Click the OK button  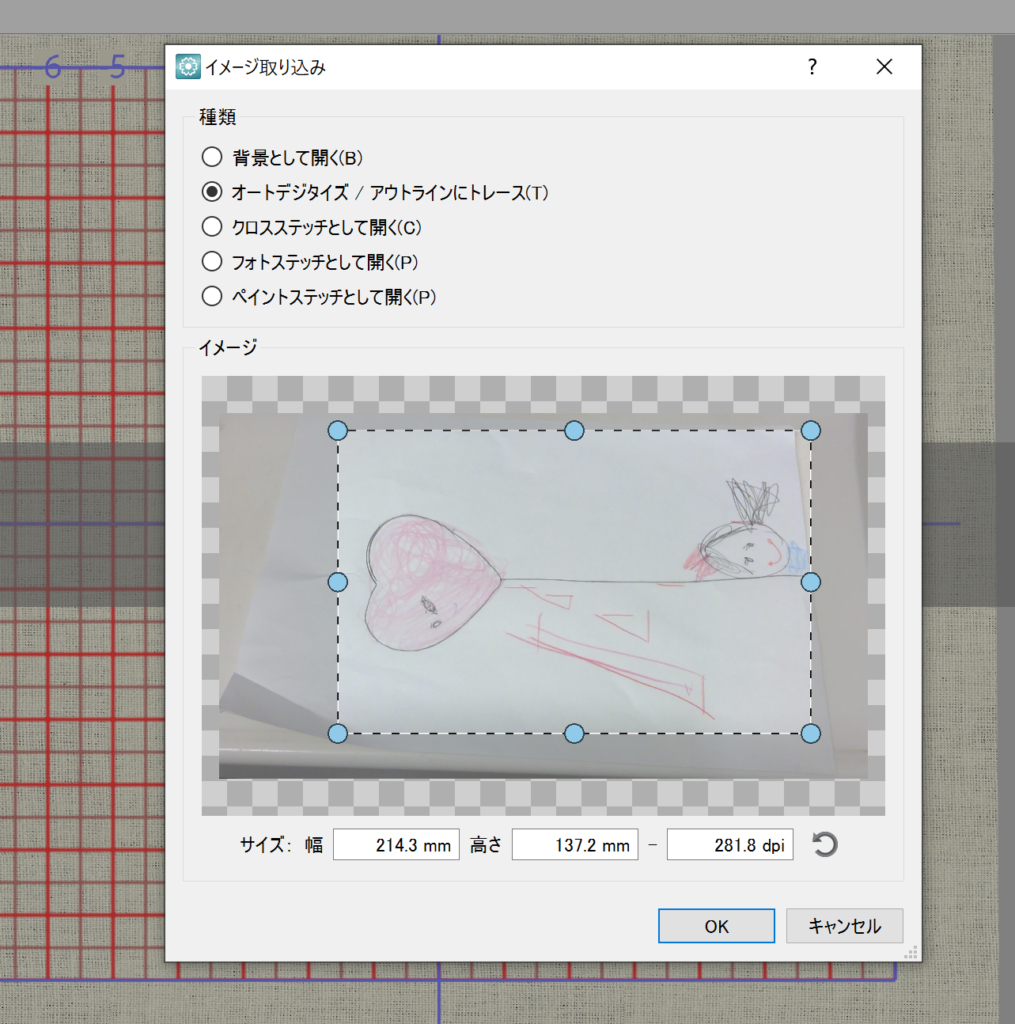[716, 926]
